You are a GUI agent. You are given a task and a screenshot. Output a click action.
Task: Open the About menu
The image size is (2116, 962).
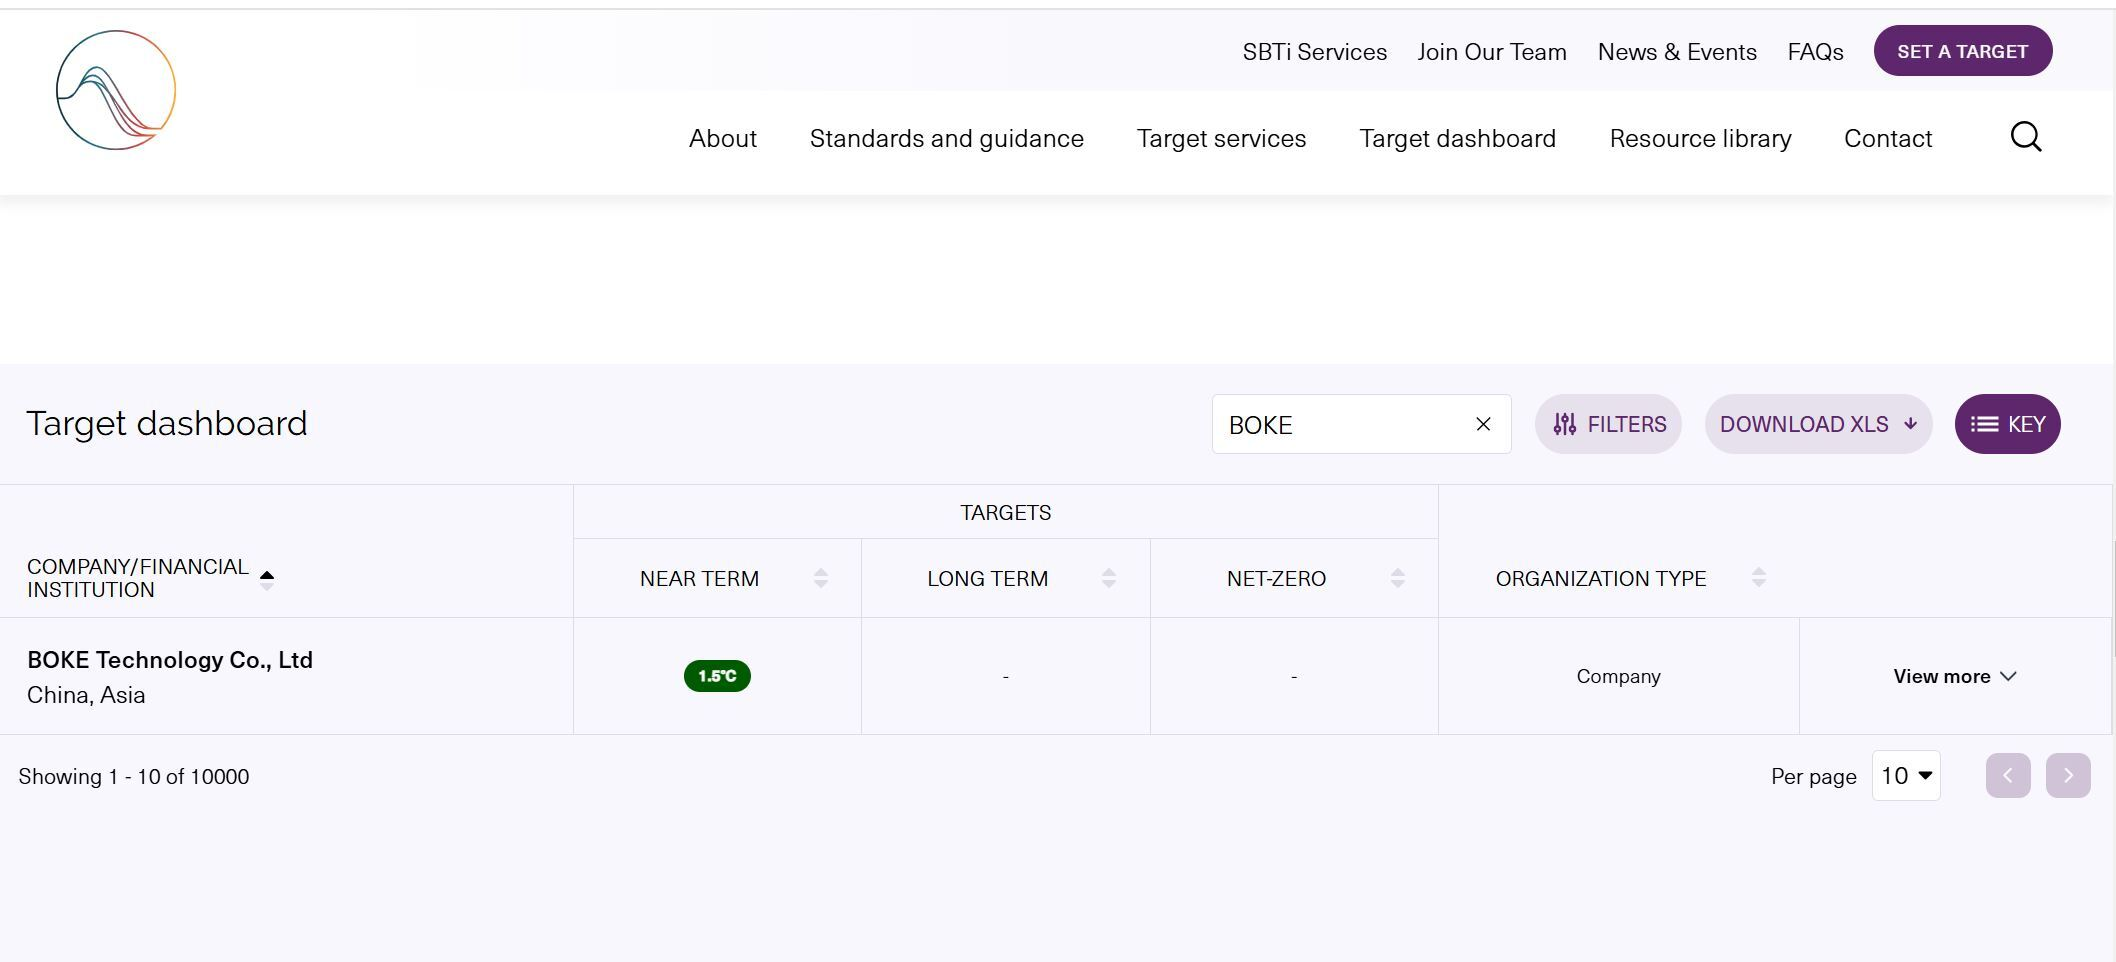723,138
